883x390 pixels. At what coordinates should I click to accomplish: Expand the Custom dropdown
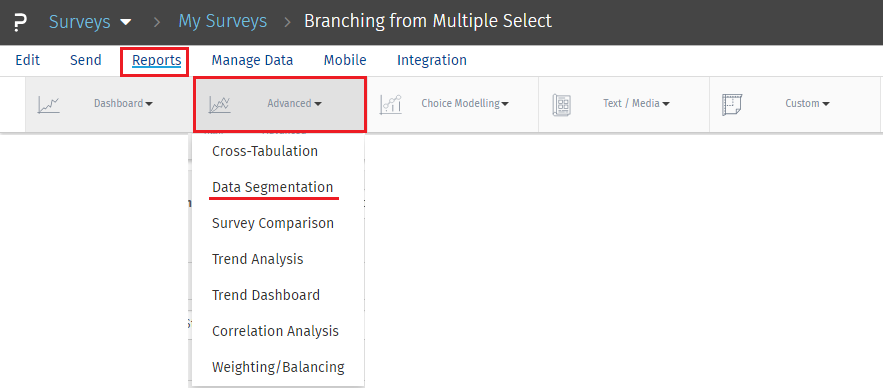pos(808,104)
